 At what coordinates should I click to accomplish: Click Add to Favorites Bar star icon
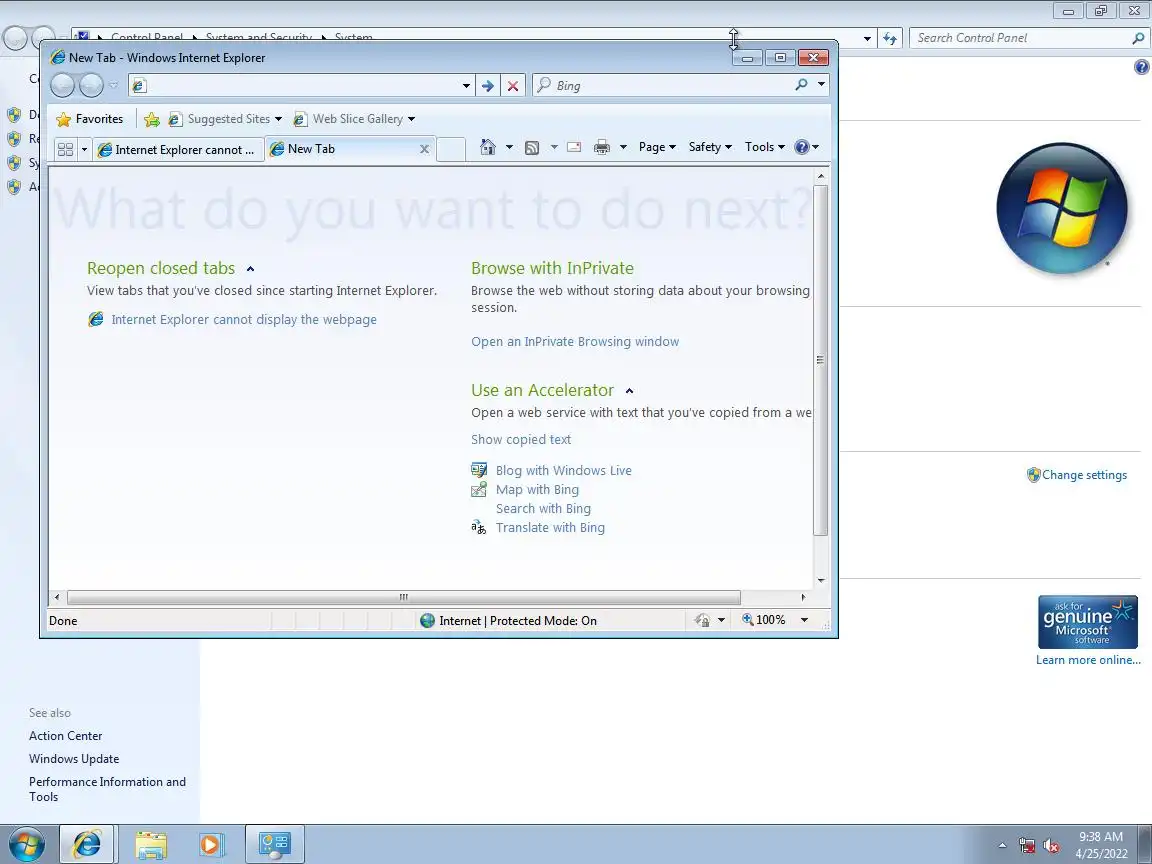click(x=152, y=119)
